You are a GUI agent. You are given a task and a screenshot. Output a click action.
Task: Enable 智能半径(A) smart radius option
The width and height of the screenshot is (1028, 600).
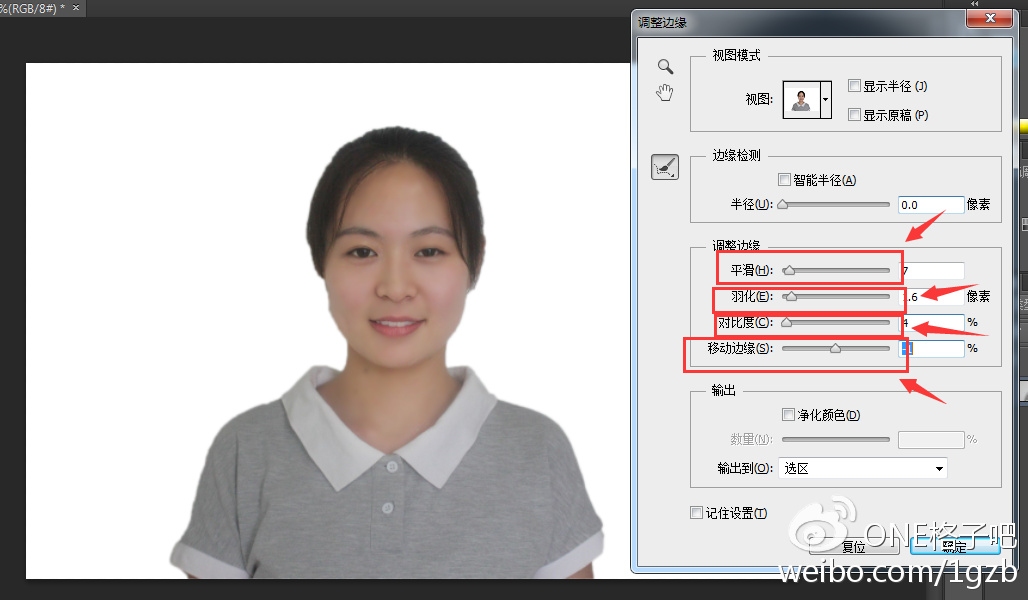[x=785, y=179]
